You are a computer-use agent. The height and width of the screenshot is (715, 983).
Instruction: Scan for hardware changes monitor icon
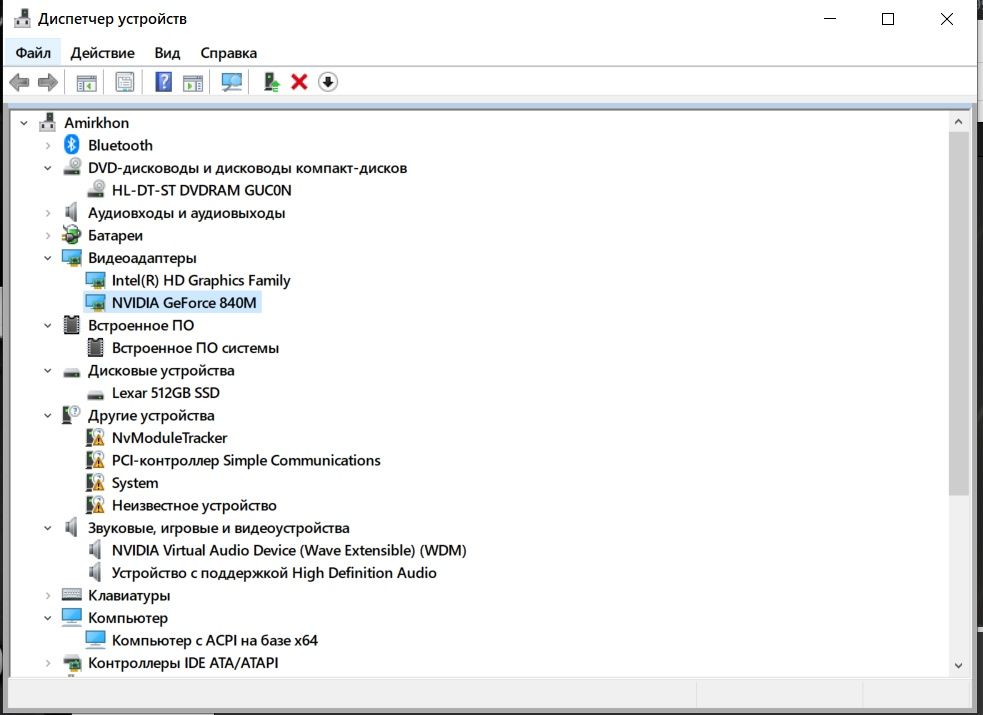232,82
